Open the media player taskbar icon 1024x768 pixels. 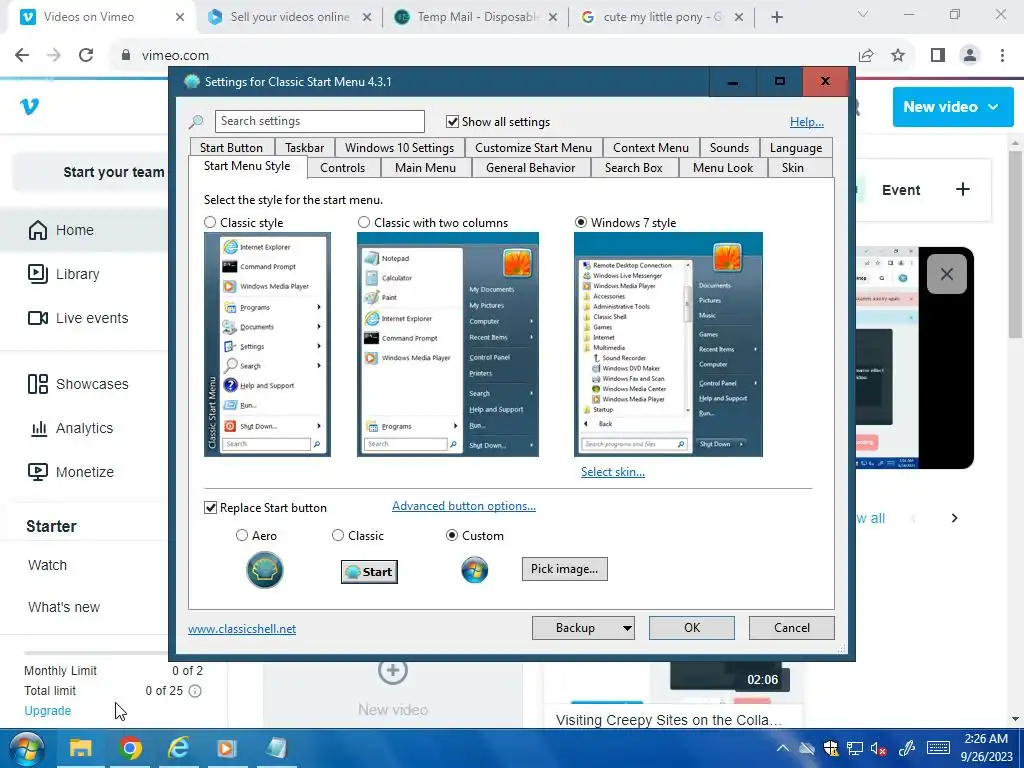pyautogui.click(x=227, y=748)
